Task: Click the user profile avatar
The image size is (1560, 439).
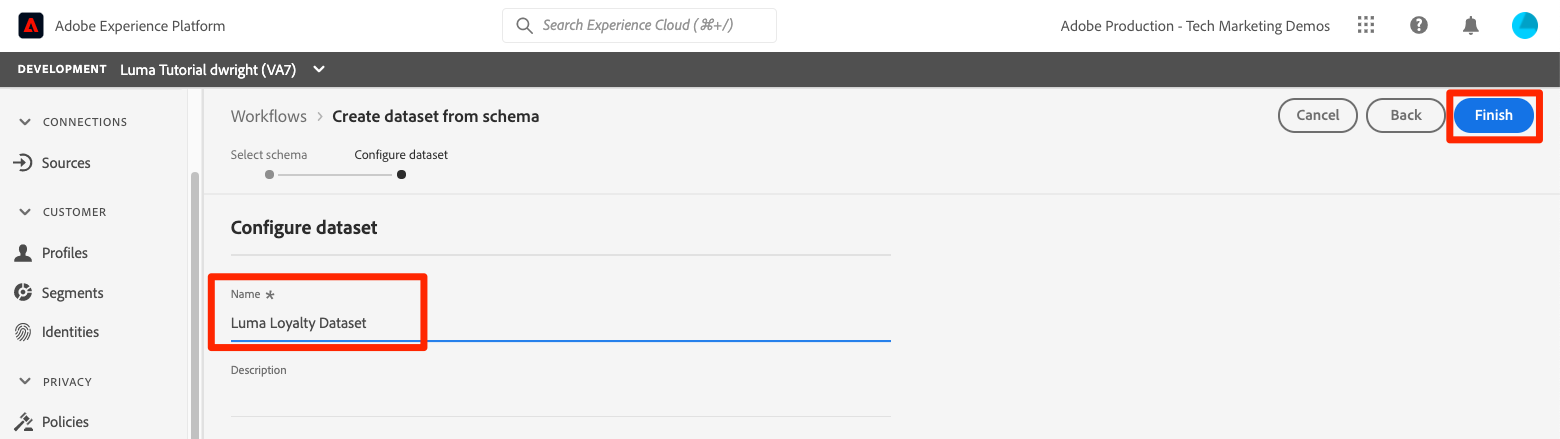Action: coord(1524,26)
